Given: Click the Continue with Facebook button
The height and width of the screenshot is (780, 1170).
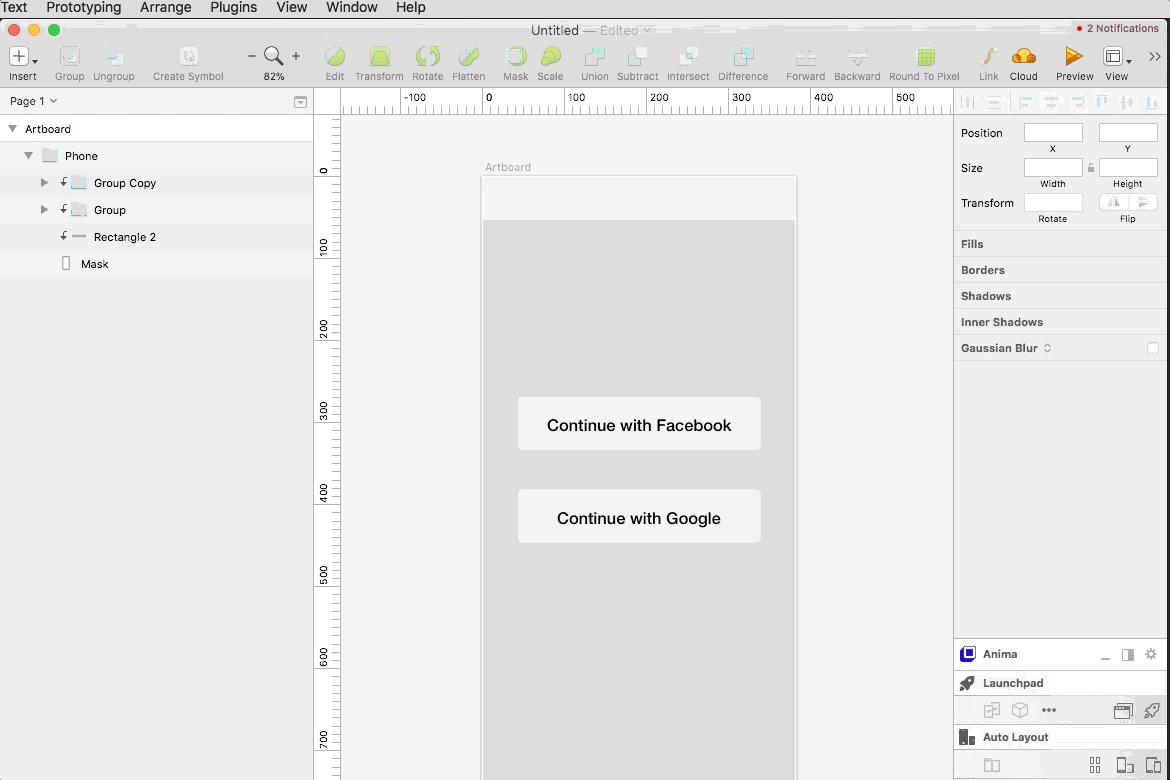Looking at the screenshot, I should [x=639, y=424].
